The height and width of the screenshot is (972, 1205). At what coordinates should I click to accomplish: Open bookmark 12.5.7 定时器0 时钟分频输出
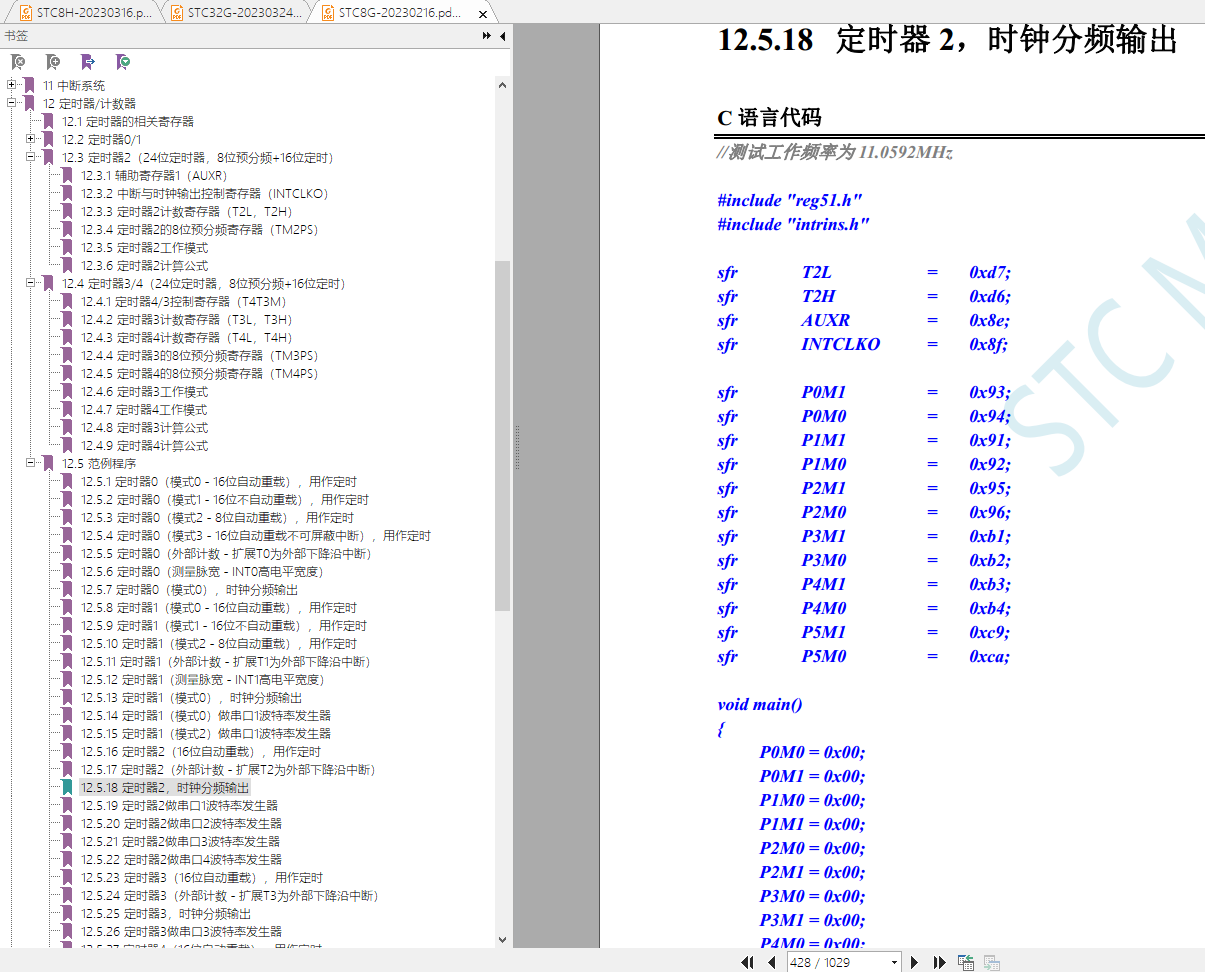190,589
